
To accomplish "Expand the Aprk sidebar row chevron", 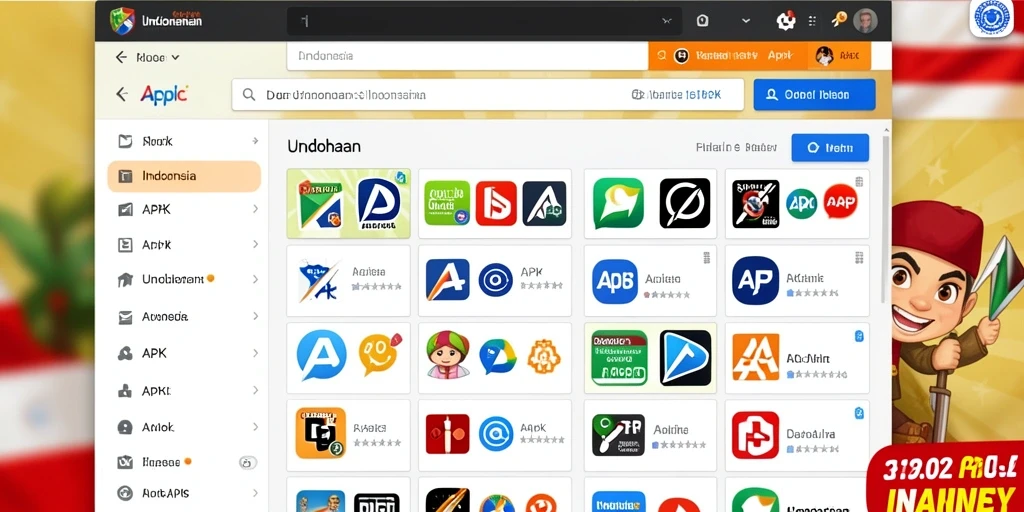I will [255, 244].
